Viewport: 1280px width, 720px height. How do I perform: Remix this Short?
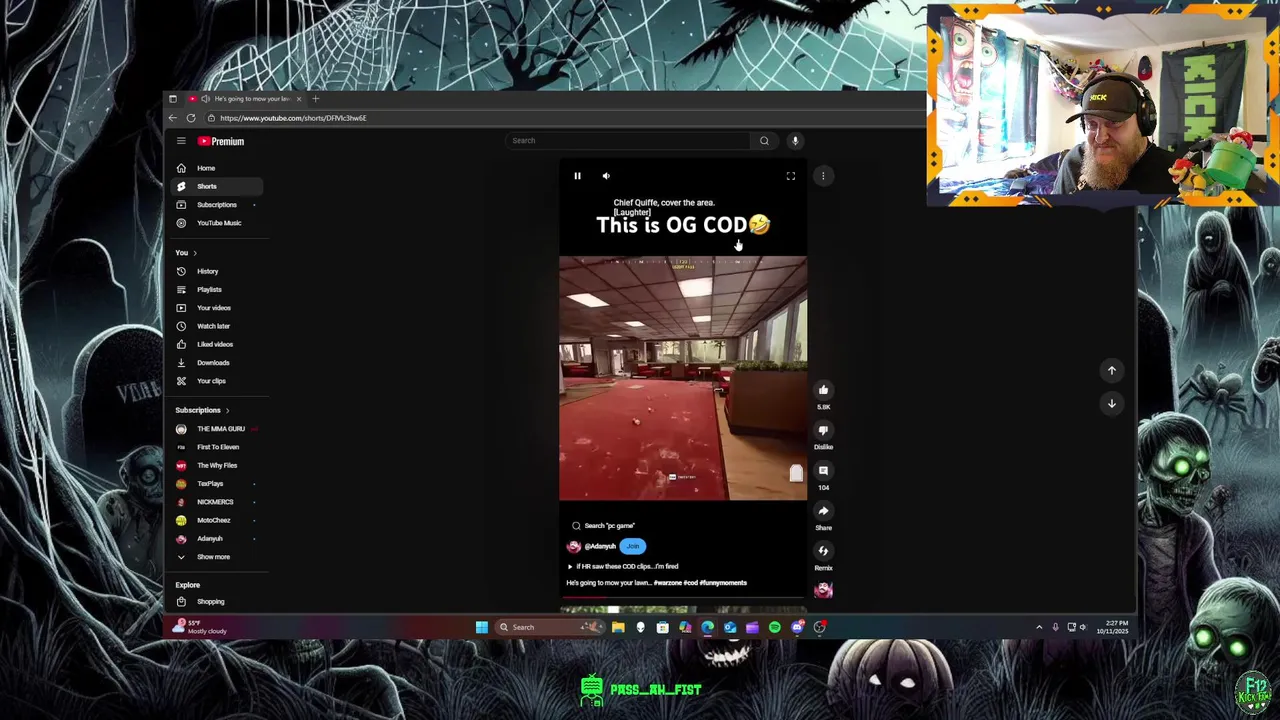(823, 551)
